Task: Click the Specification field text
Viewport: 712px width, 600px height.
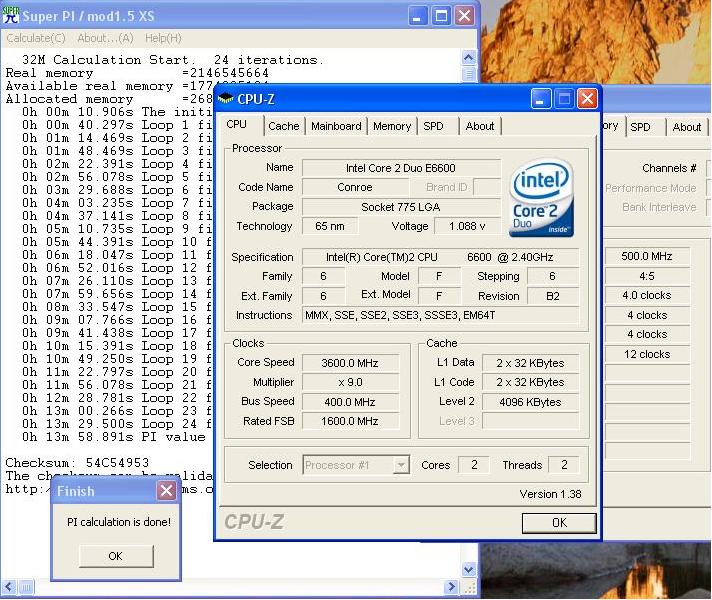Action: pyautogui.click(x=440, y=257)
